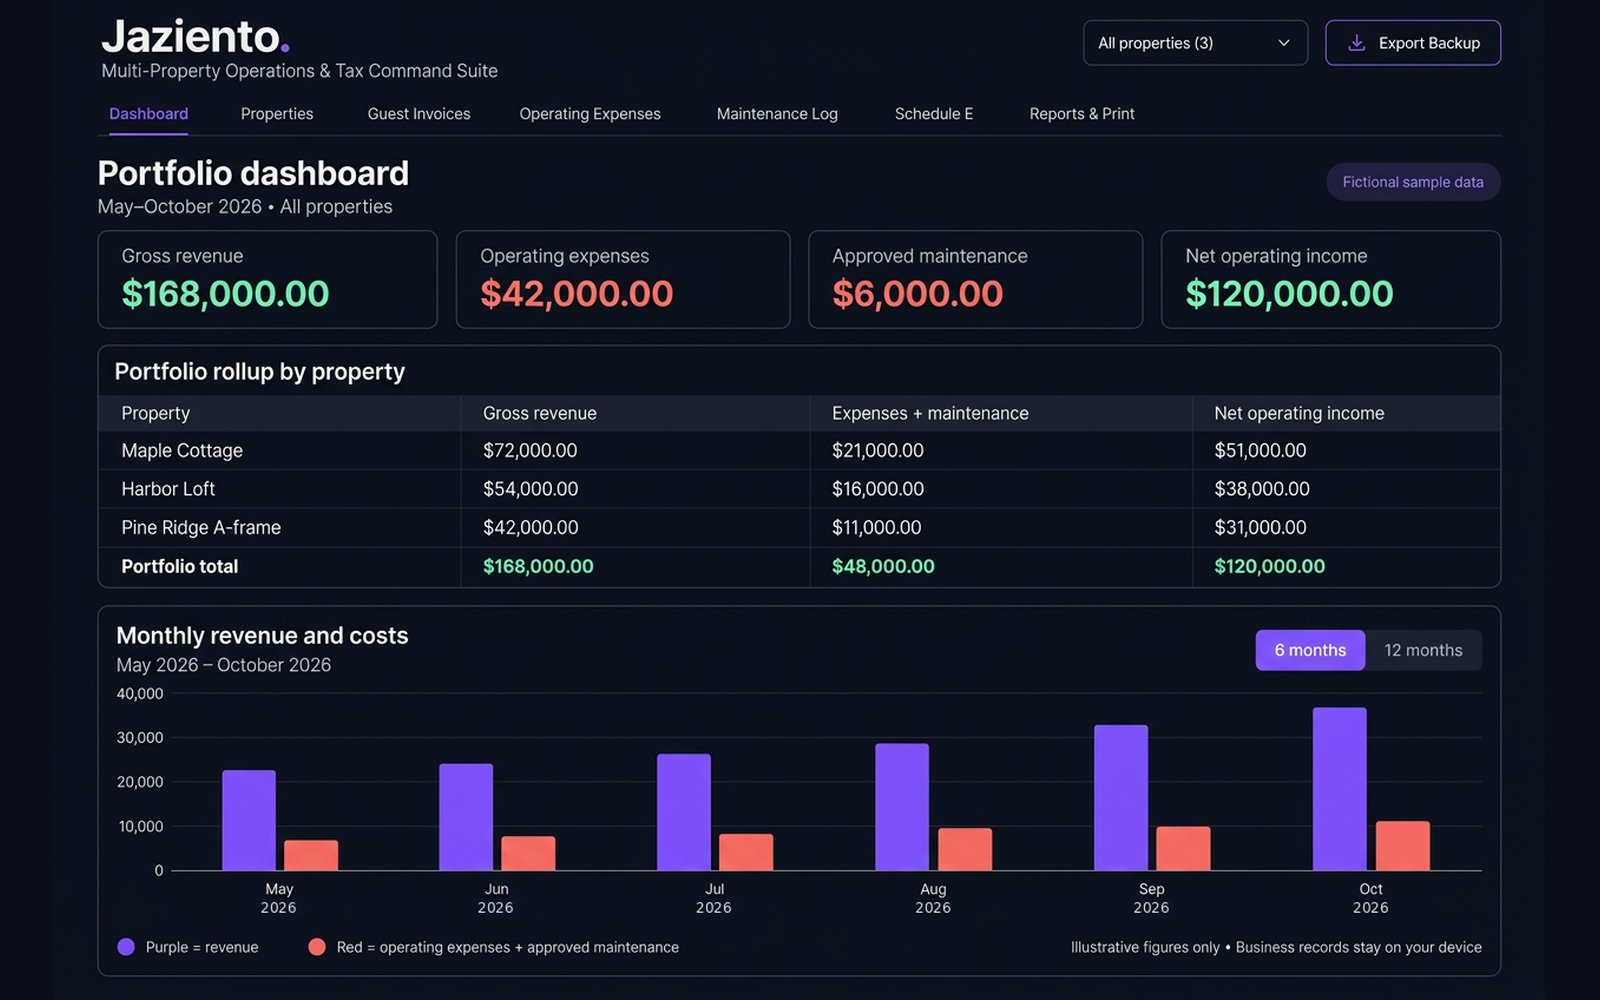Click Maple Cottage's $72,000.00 revenue cell
Screen dimensions: 1600x1000
[x=530, y=451]
